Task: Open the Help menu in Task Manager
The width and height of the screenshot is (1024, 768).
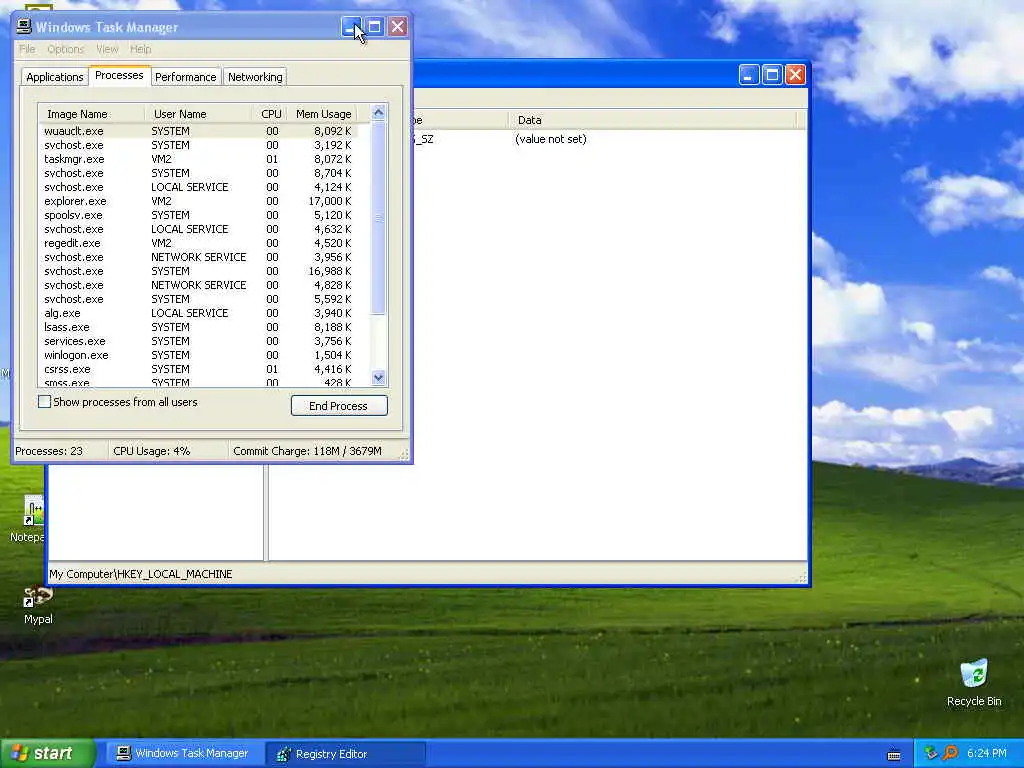Action: [140, 49]
